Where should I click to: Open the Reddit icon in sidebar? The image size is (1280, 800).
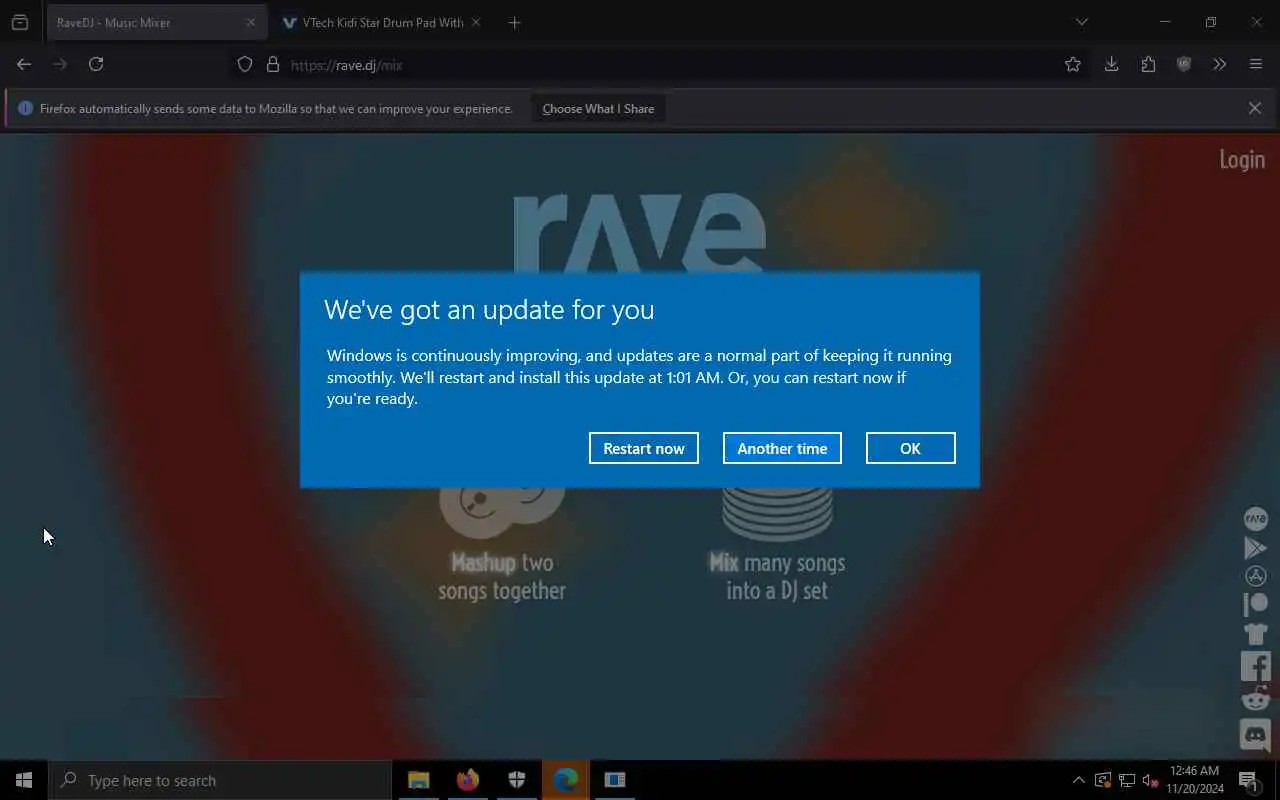[1255, 698]
